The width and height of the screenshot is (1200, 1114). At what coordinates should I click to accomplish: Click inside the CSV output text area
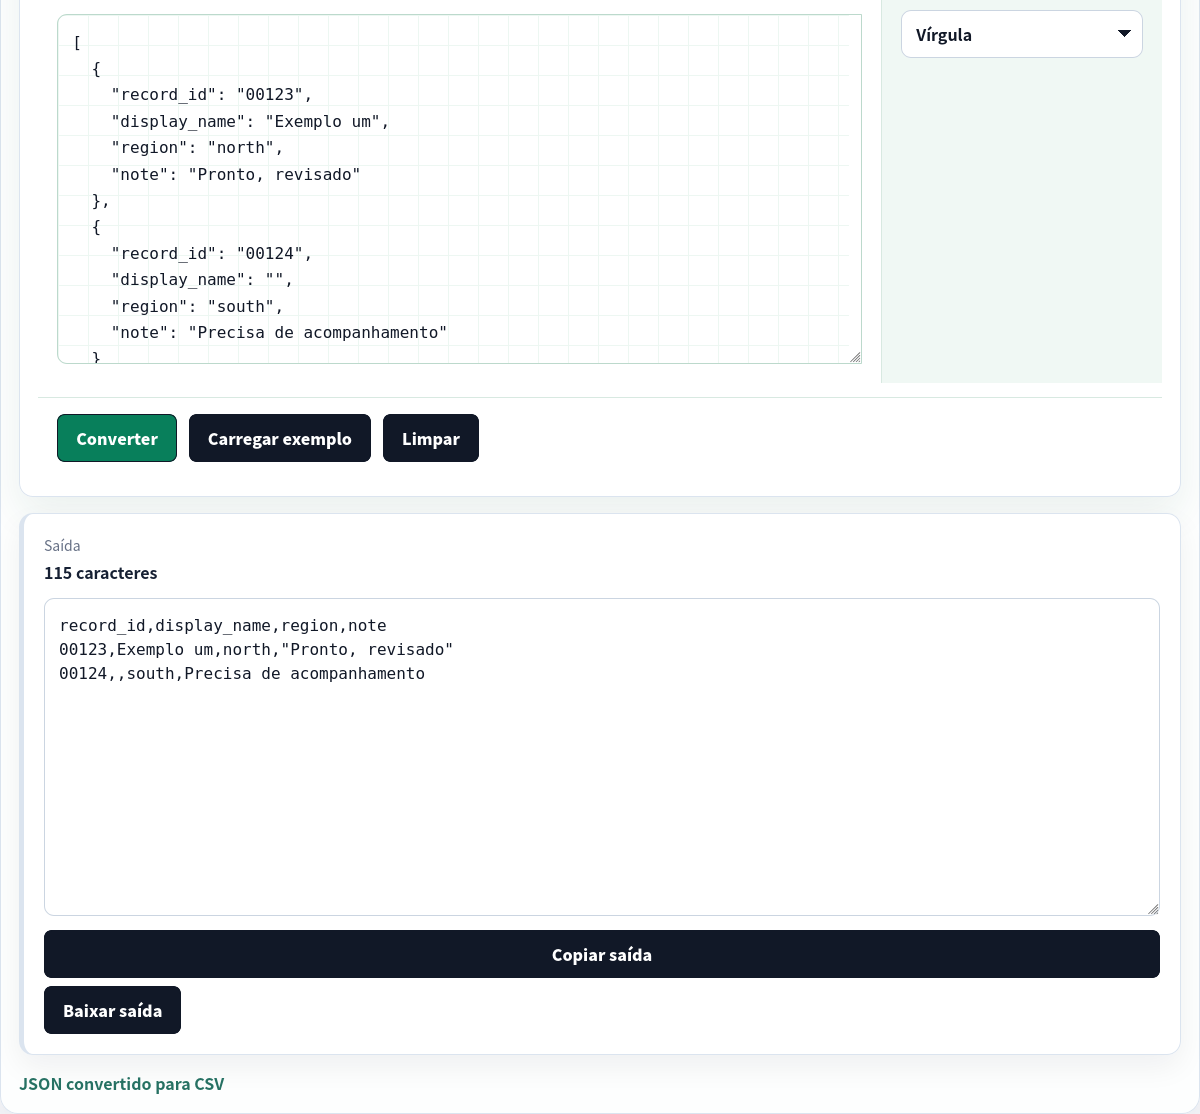pos(602,757)
